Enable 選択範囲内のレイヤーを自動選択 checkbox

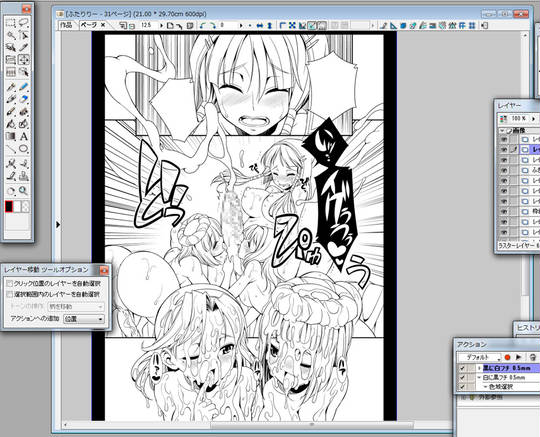[x=10, y=294]
